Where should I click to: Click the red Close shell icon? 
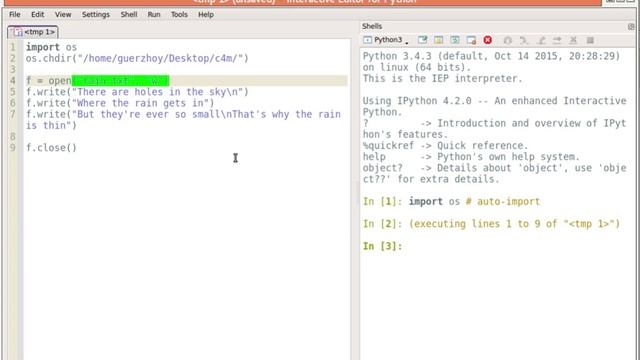[x=487, y=40]
